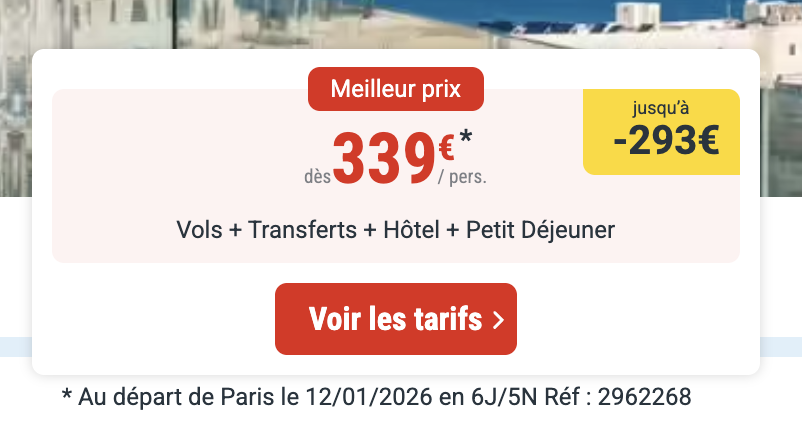The image size is (802, 434).
Task: Click the departure date 12/01/2026
Action: [369, 397]
